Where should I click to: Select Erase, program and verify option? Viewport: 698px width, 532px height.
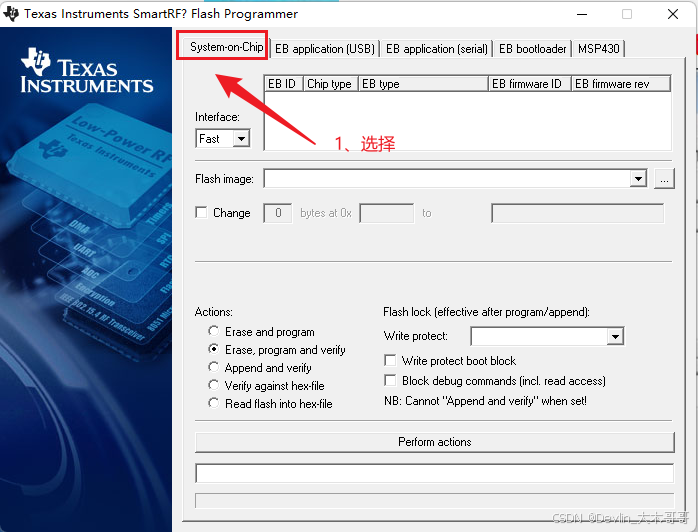coord(214,349)
